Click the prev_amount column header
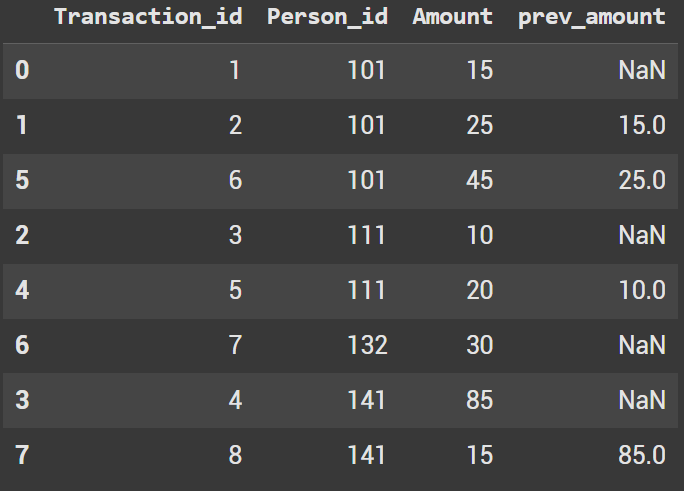The height and width of the screenshot is (491, 684). point(592,17)
